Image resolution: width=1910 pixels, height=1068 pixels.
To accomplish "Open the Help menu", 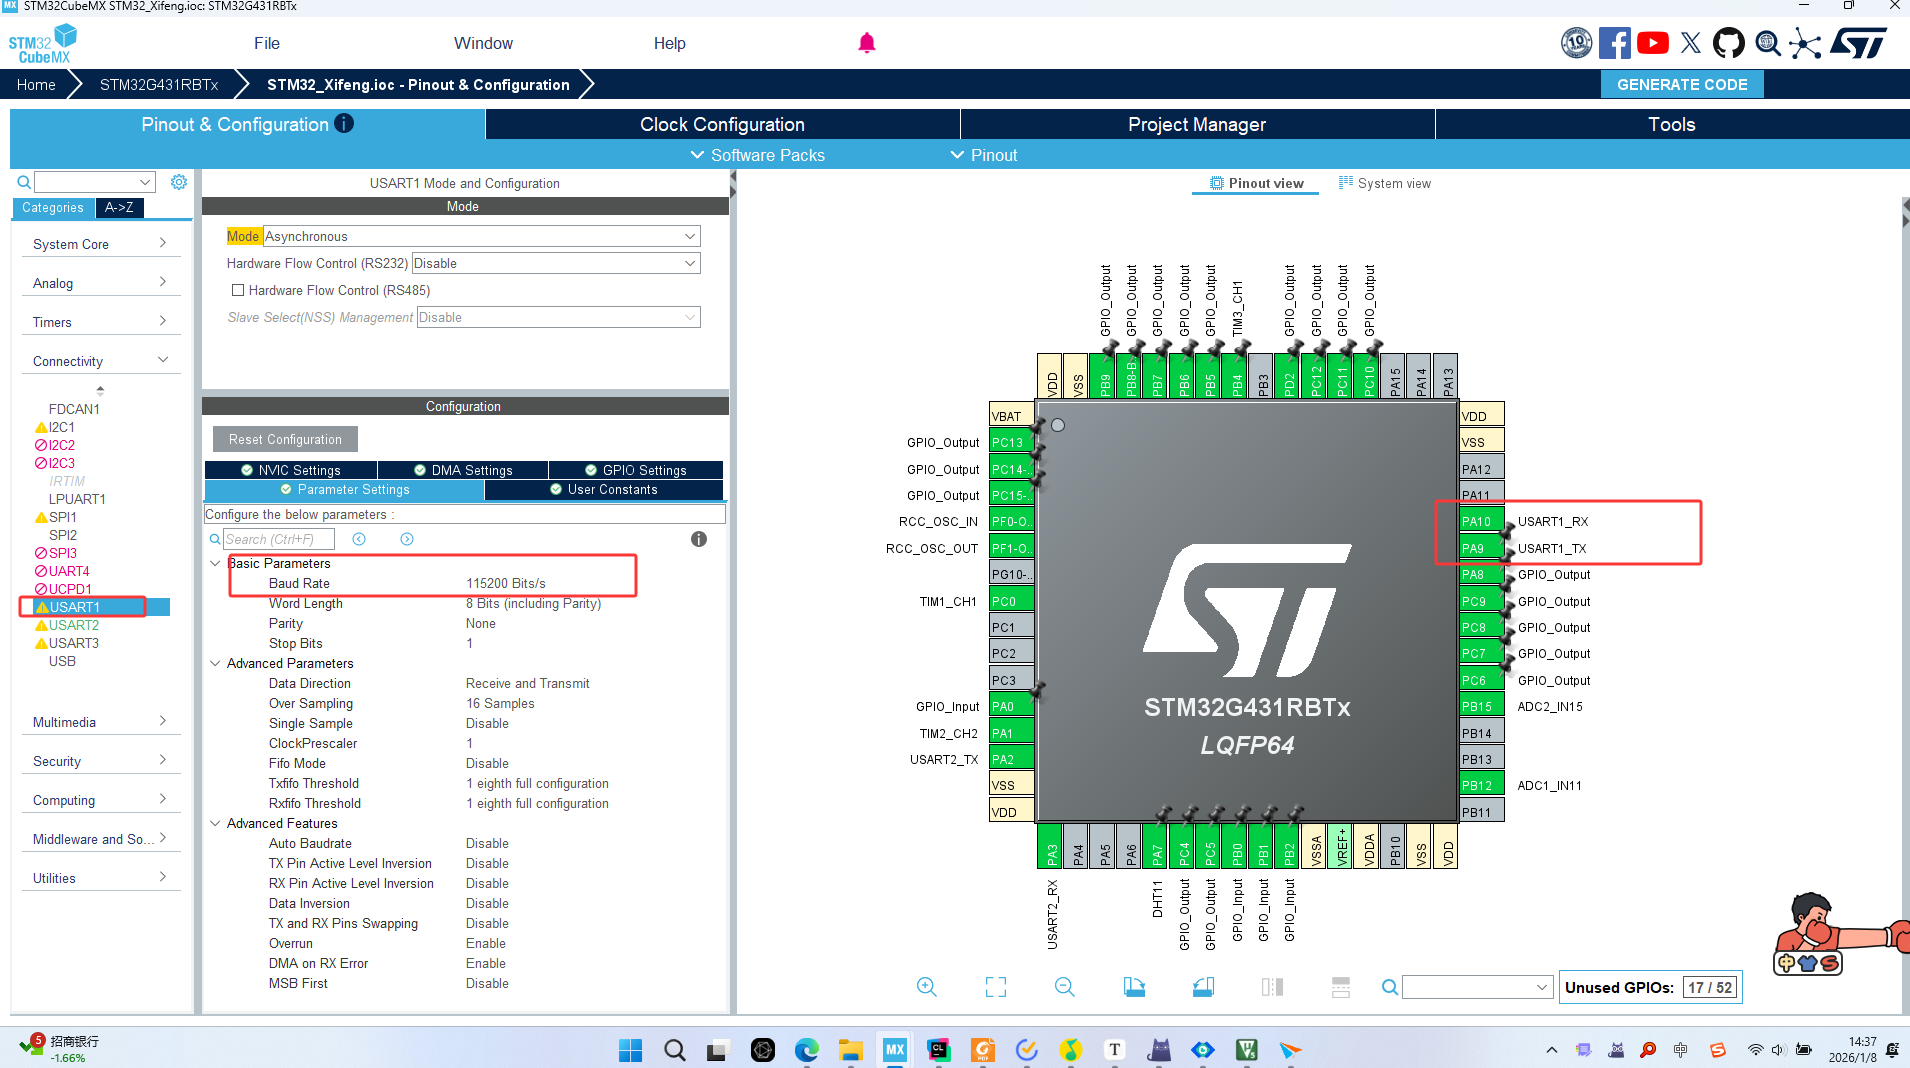I will [669, 43].
